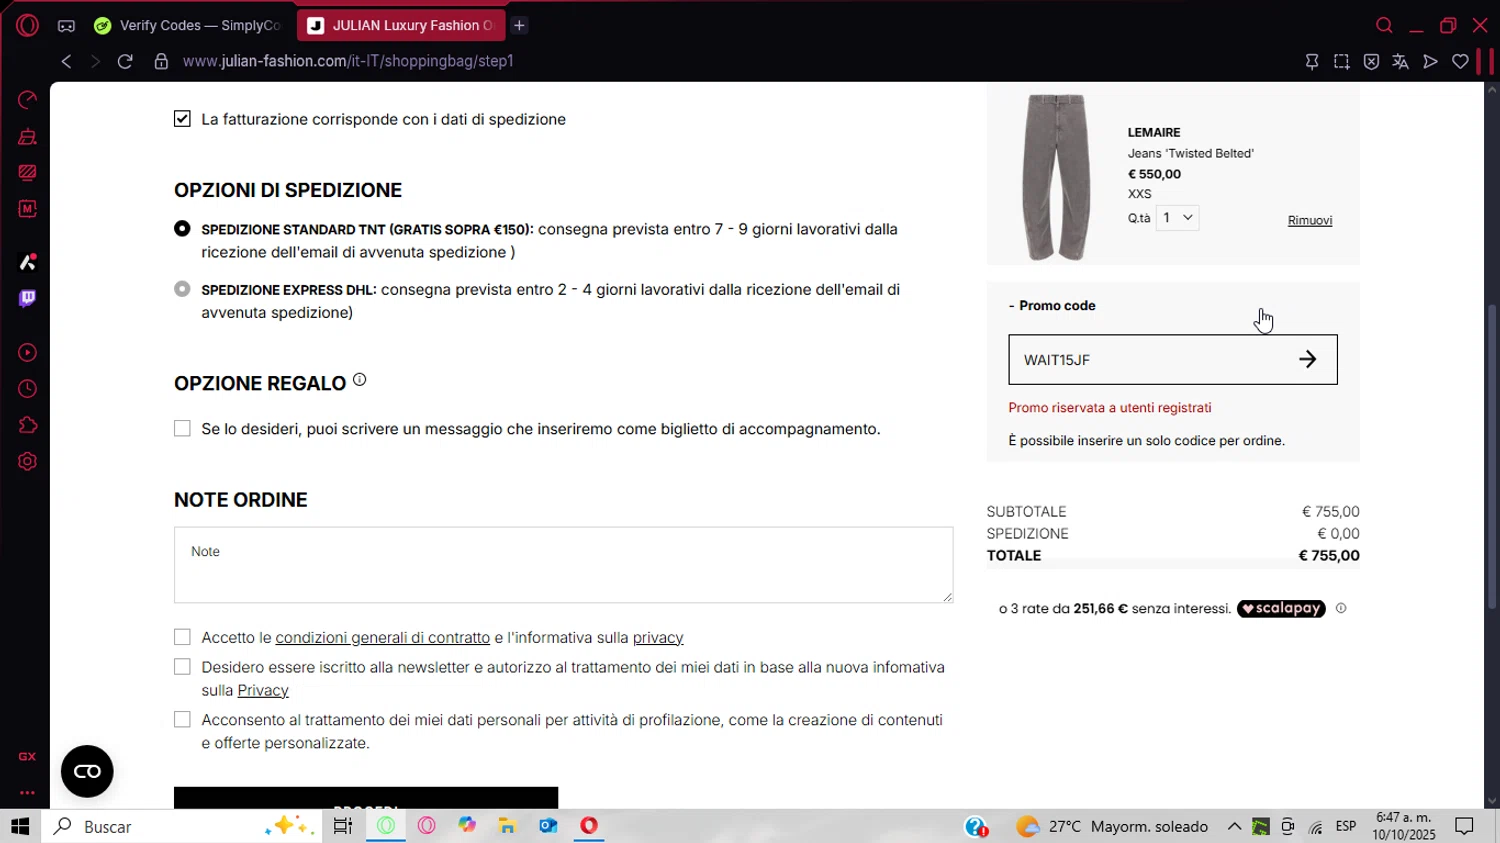Open the Opera main menu logo
The width and height of the screenshot is (1500, 843).
click(27, 26)
